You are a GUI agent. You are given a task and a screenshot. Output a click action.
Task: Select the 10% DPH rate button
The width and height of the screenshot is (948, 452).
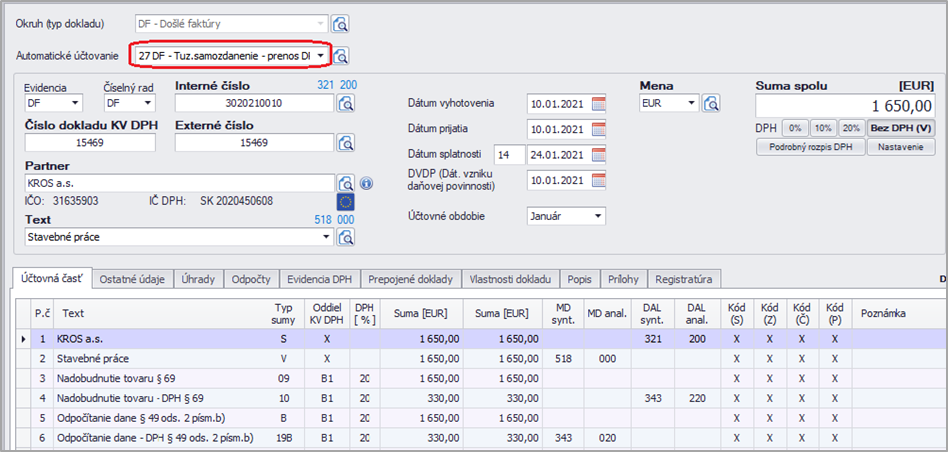point(822,128)
